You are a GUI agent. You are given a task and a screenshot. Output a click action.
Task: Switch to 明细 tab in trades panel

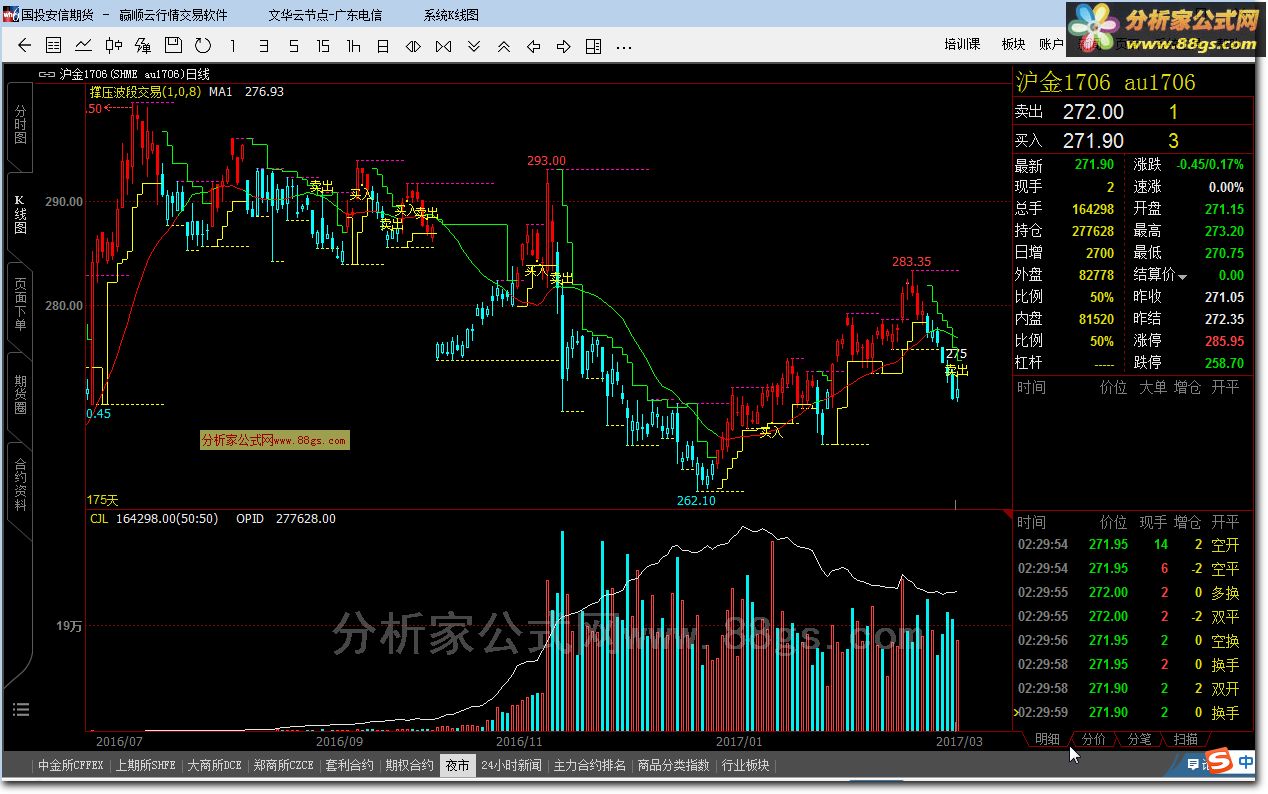(x=1047, y=739)
